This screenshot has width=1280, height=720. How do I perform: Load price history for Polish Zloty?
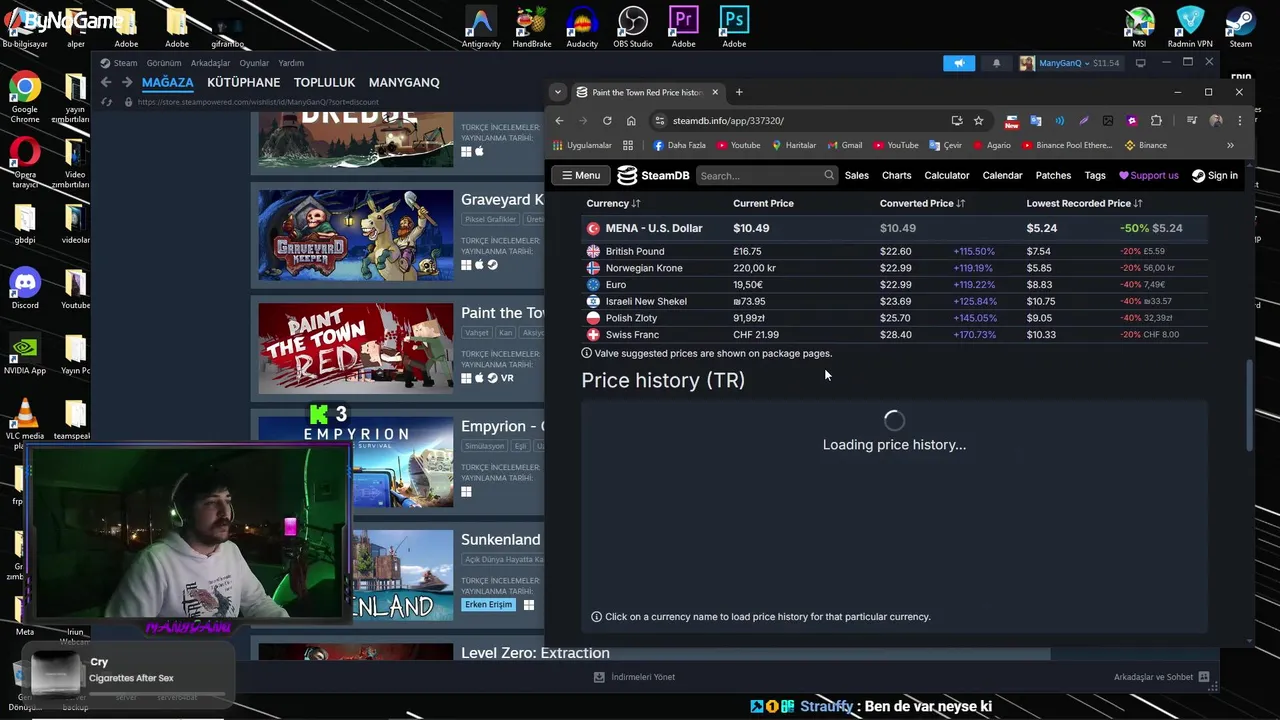point(631,318)
